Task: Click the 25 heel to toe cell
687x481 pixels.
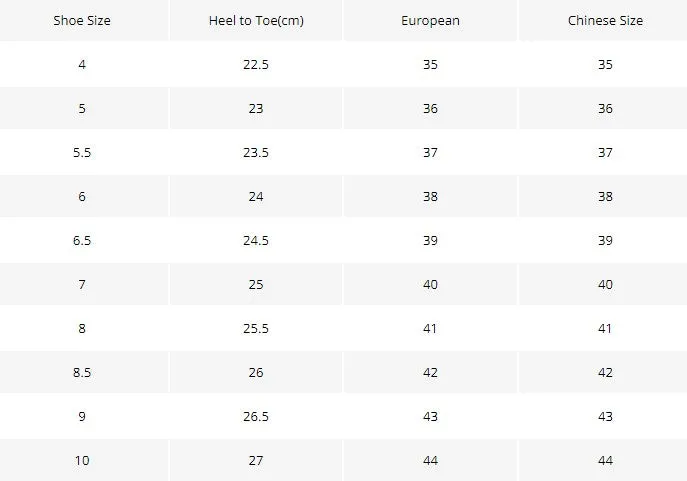Action: tap(256, 284)
